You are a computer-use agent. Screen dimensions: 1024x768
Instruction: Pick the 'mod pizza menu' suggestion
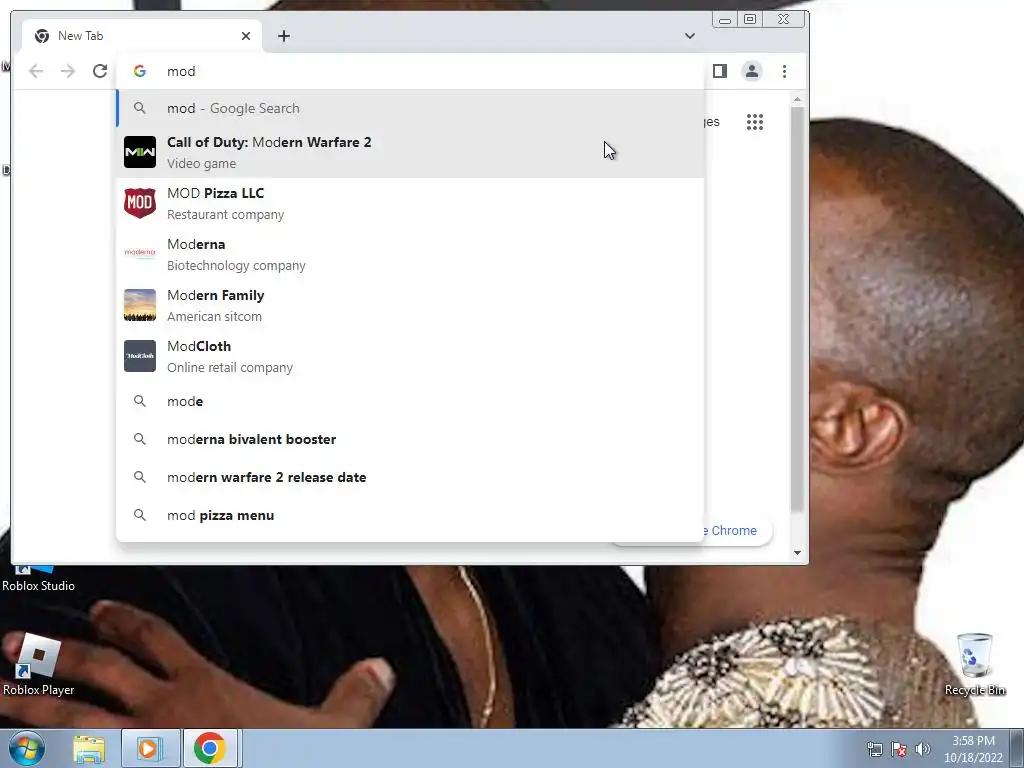411,515
